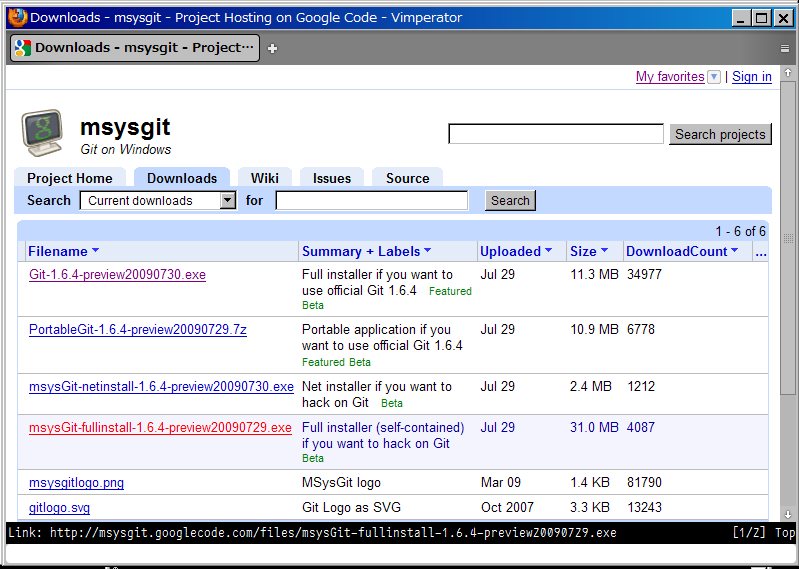Click the 34977 download count cell
Image resolution: width=799 pixels, height=569 pixels.
coord(644,275)
